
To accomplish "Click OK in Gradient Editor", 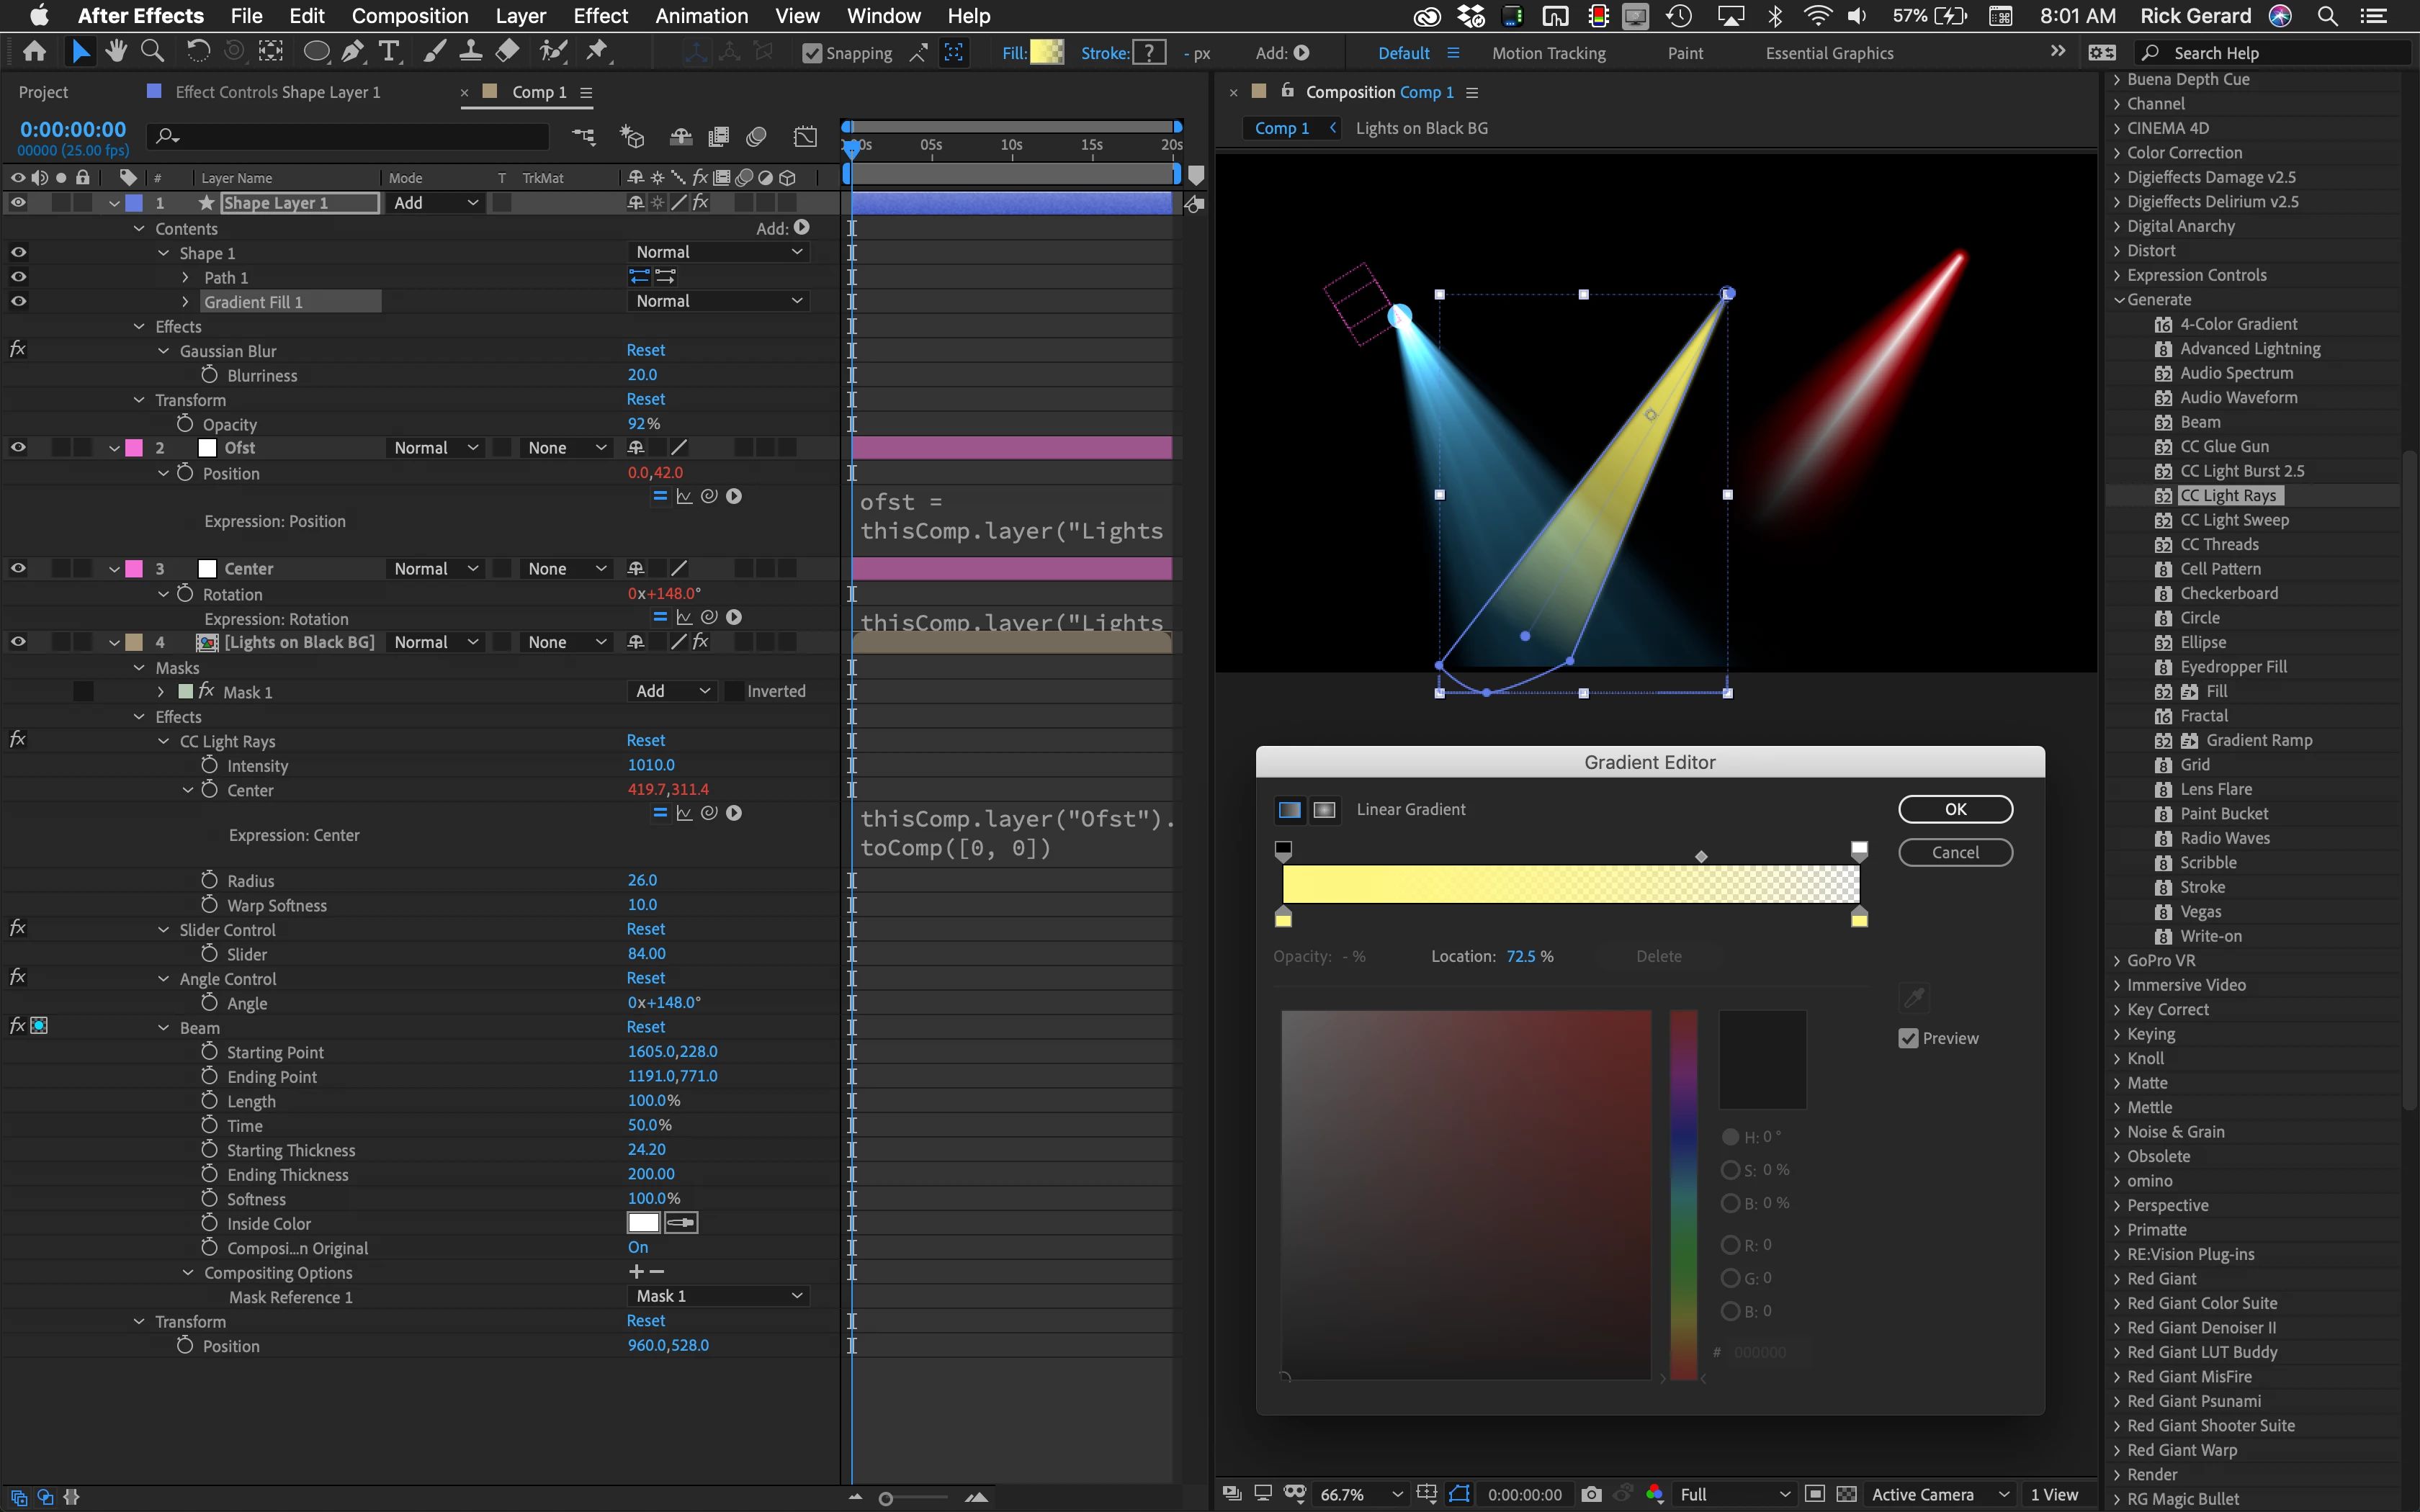I will (1955, 809).
